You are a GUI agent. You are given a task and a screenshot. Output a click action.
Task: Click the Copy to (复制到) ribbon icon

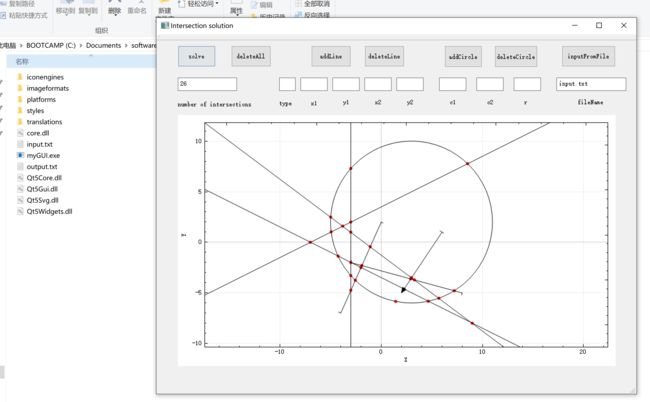point(88,8)
